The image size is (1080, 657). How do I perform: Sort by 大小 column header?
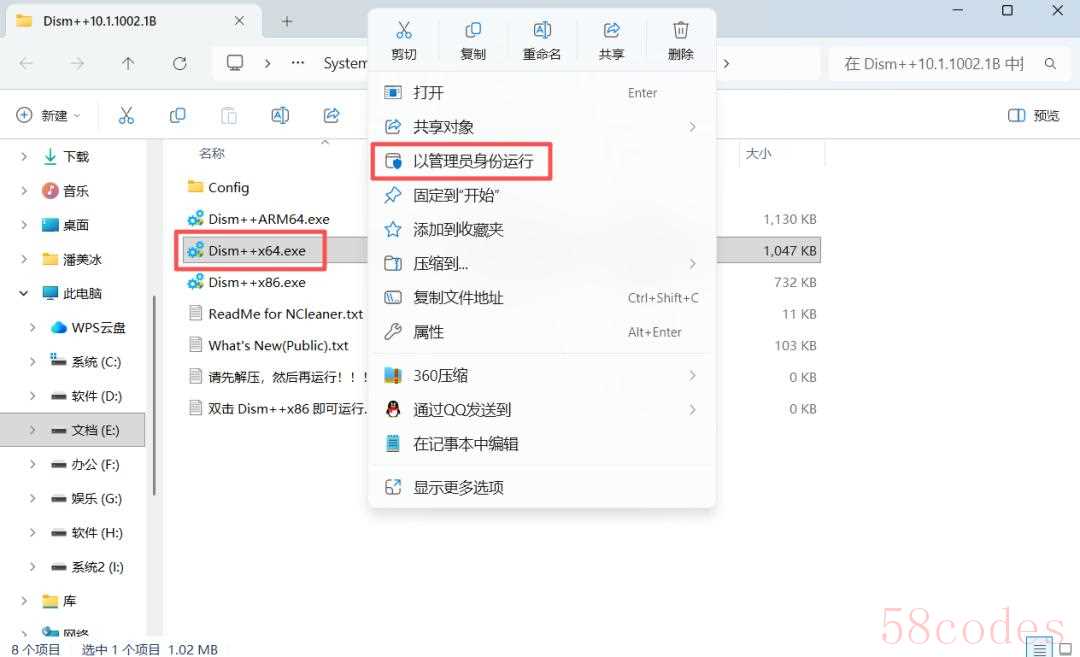[758, 154]
